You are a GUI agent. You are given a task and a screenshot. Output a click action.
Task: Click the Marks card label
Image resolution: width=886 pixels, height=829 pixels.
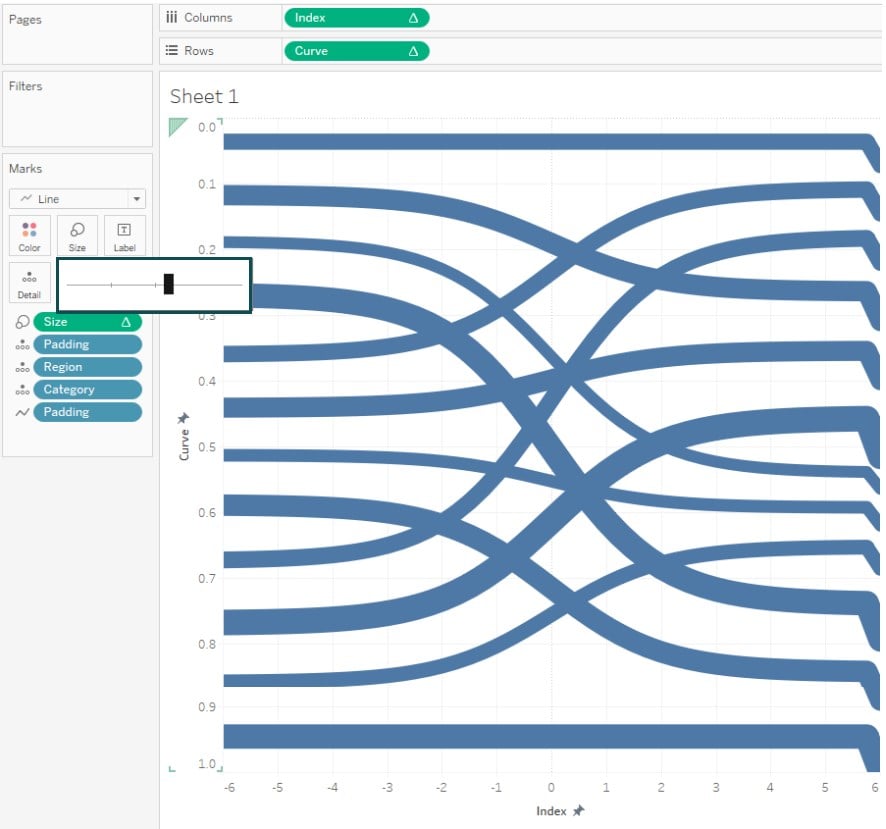25,169
